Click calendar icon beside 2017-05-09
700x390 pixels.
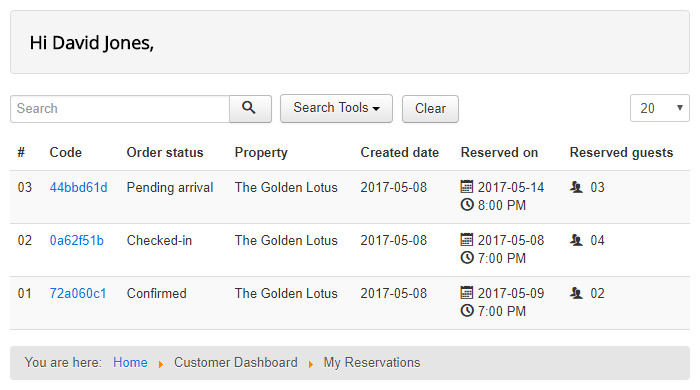coord(467,293)
